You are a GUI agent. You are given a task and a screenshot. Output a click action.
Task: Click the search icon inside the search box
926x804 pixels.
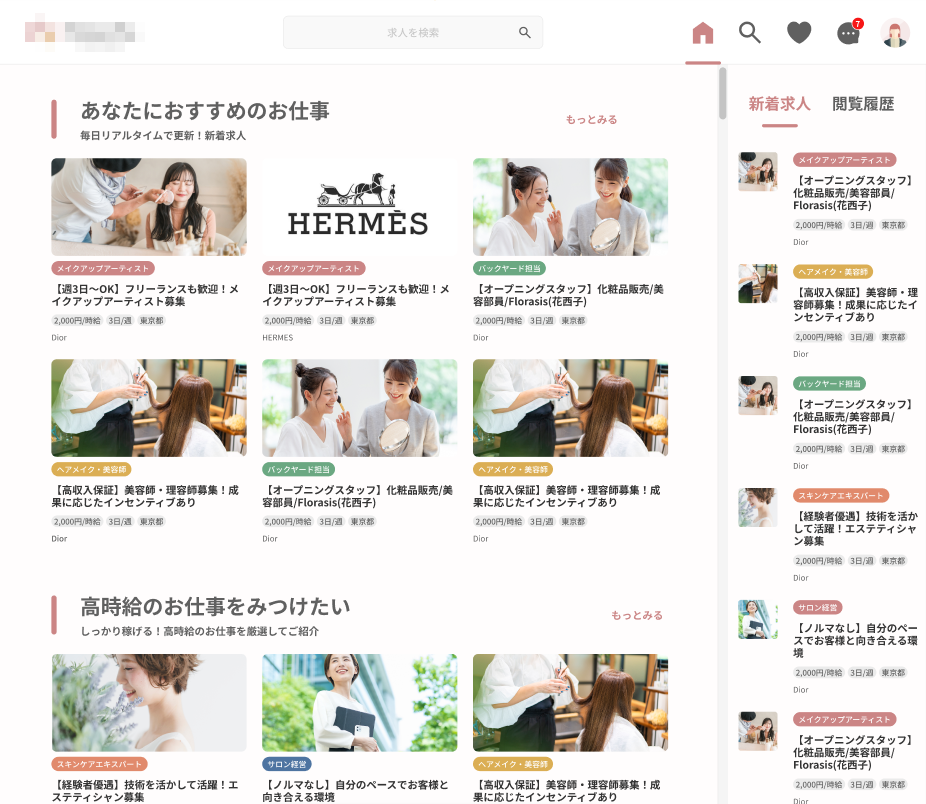click(x=525, y=33)
